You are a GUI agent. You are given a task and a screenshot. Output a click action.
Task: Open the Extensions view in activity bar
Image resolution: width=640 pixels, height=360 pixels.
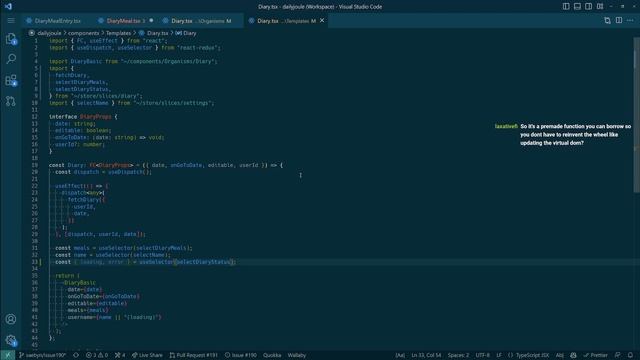[11, 80]
